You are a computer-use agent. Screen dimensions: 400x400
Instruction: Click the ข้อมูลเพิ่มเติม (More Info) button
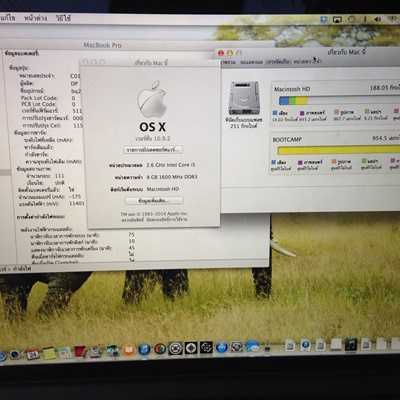pos(154,200)
